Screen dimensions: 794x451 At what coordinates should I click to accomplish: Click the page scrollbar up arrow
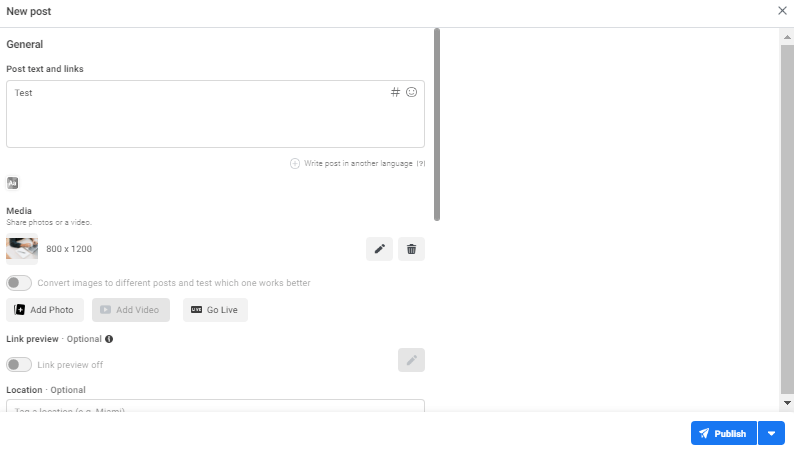(787, 37)
